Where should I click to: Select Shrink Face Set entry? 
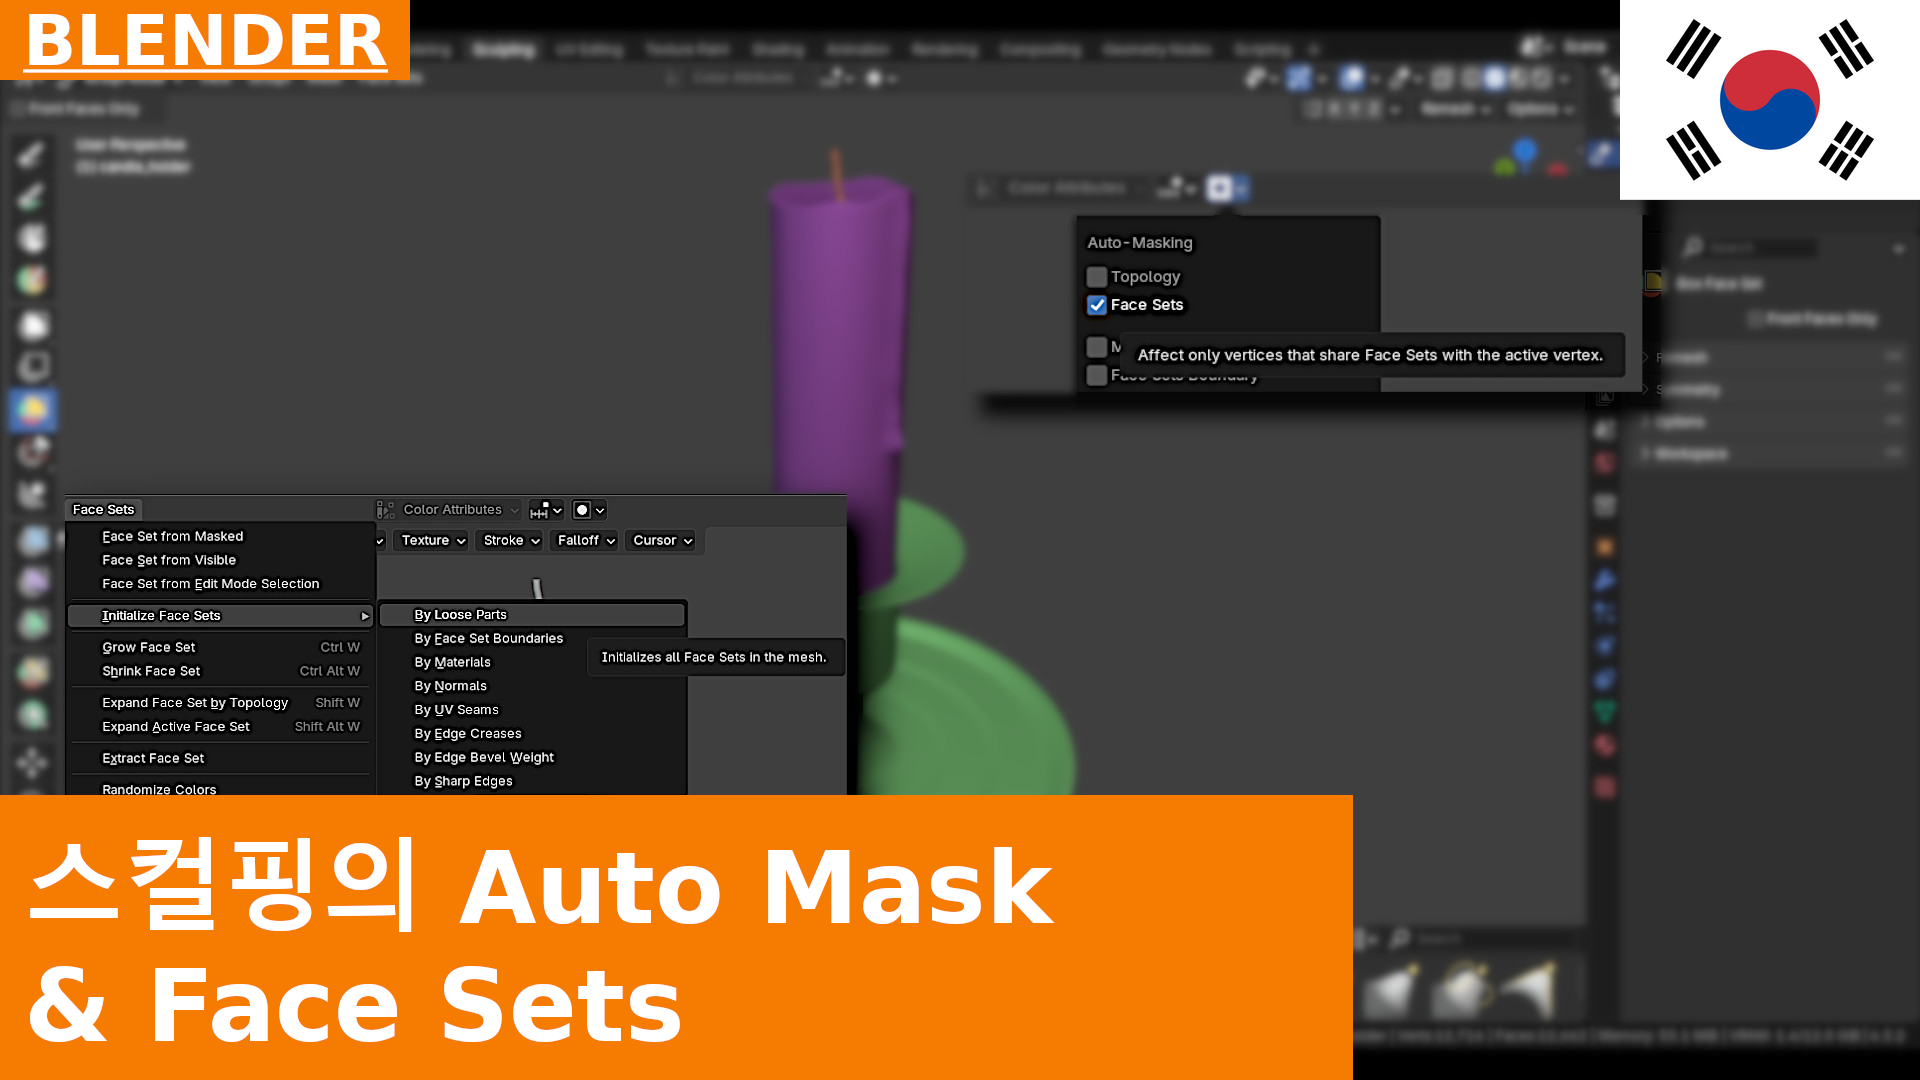pyautogui.click(x=220, y=672)
